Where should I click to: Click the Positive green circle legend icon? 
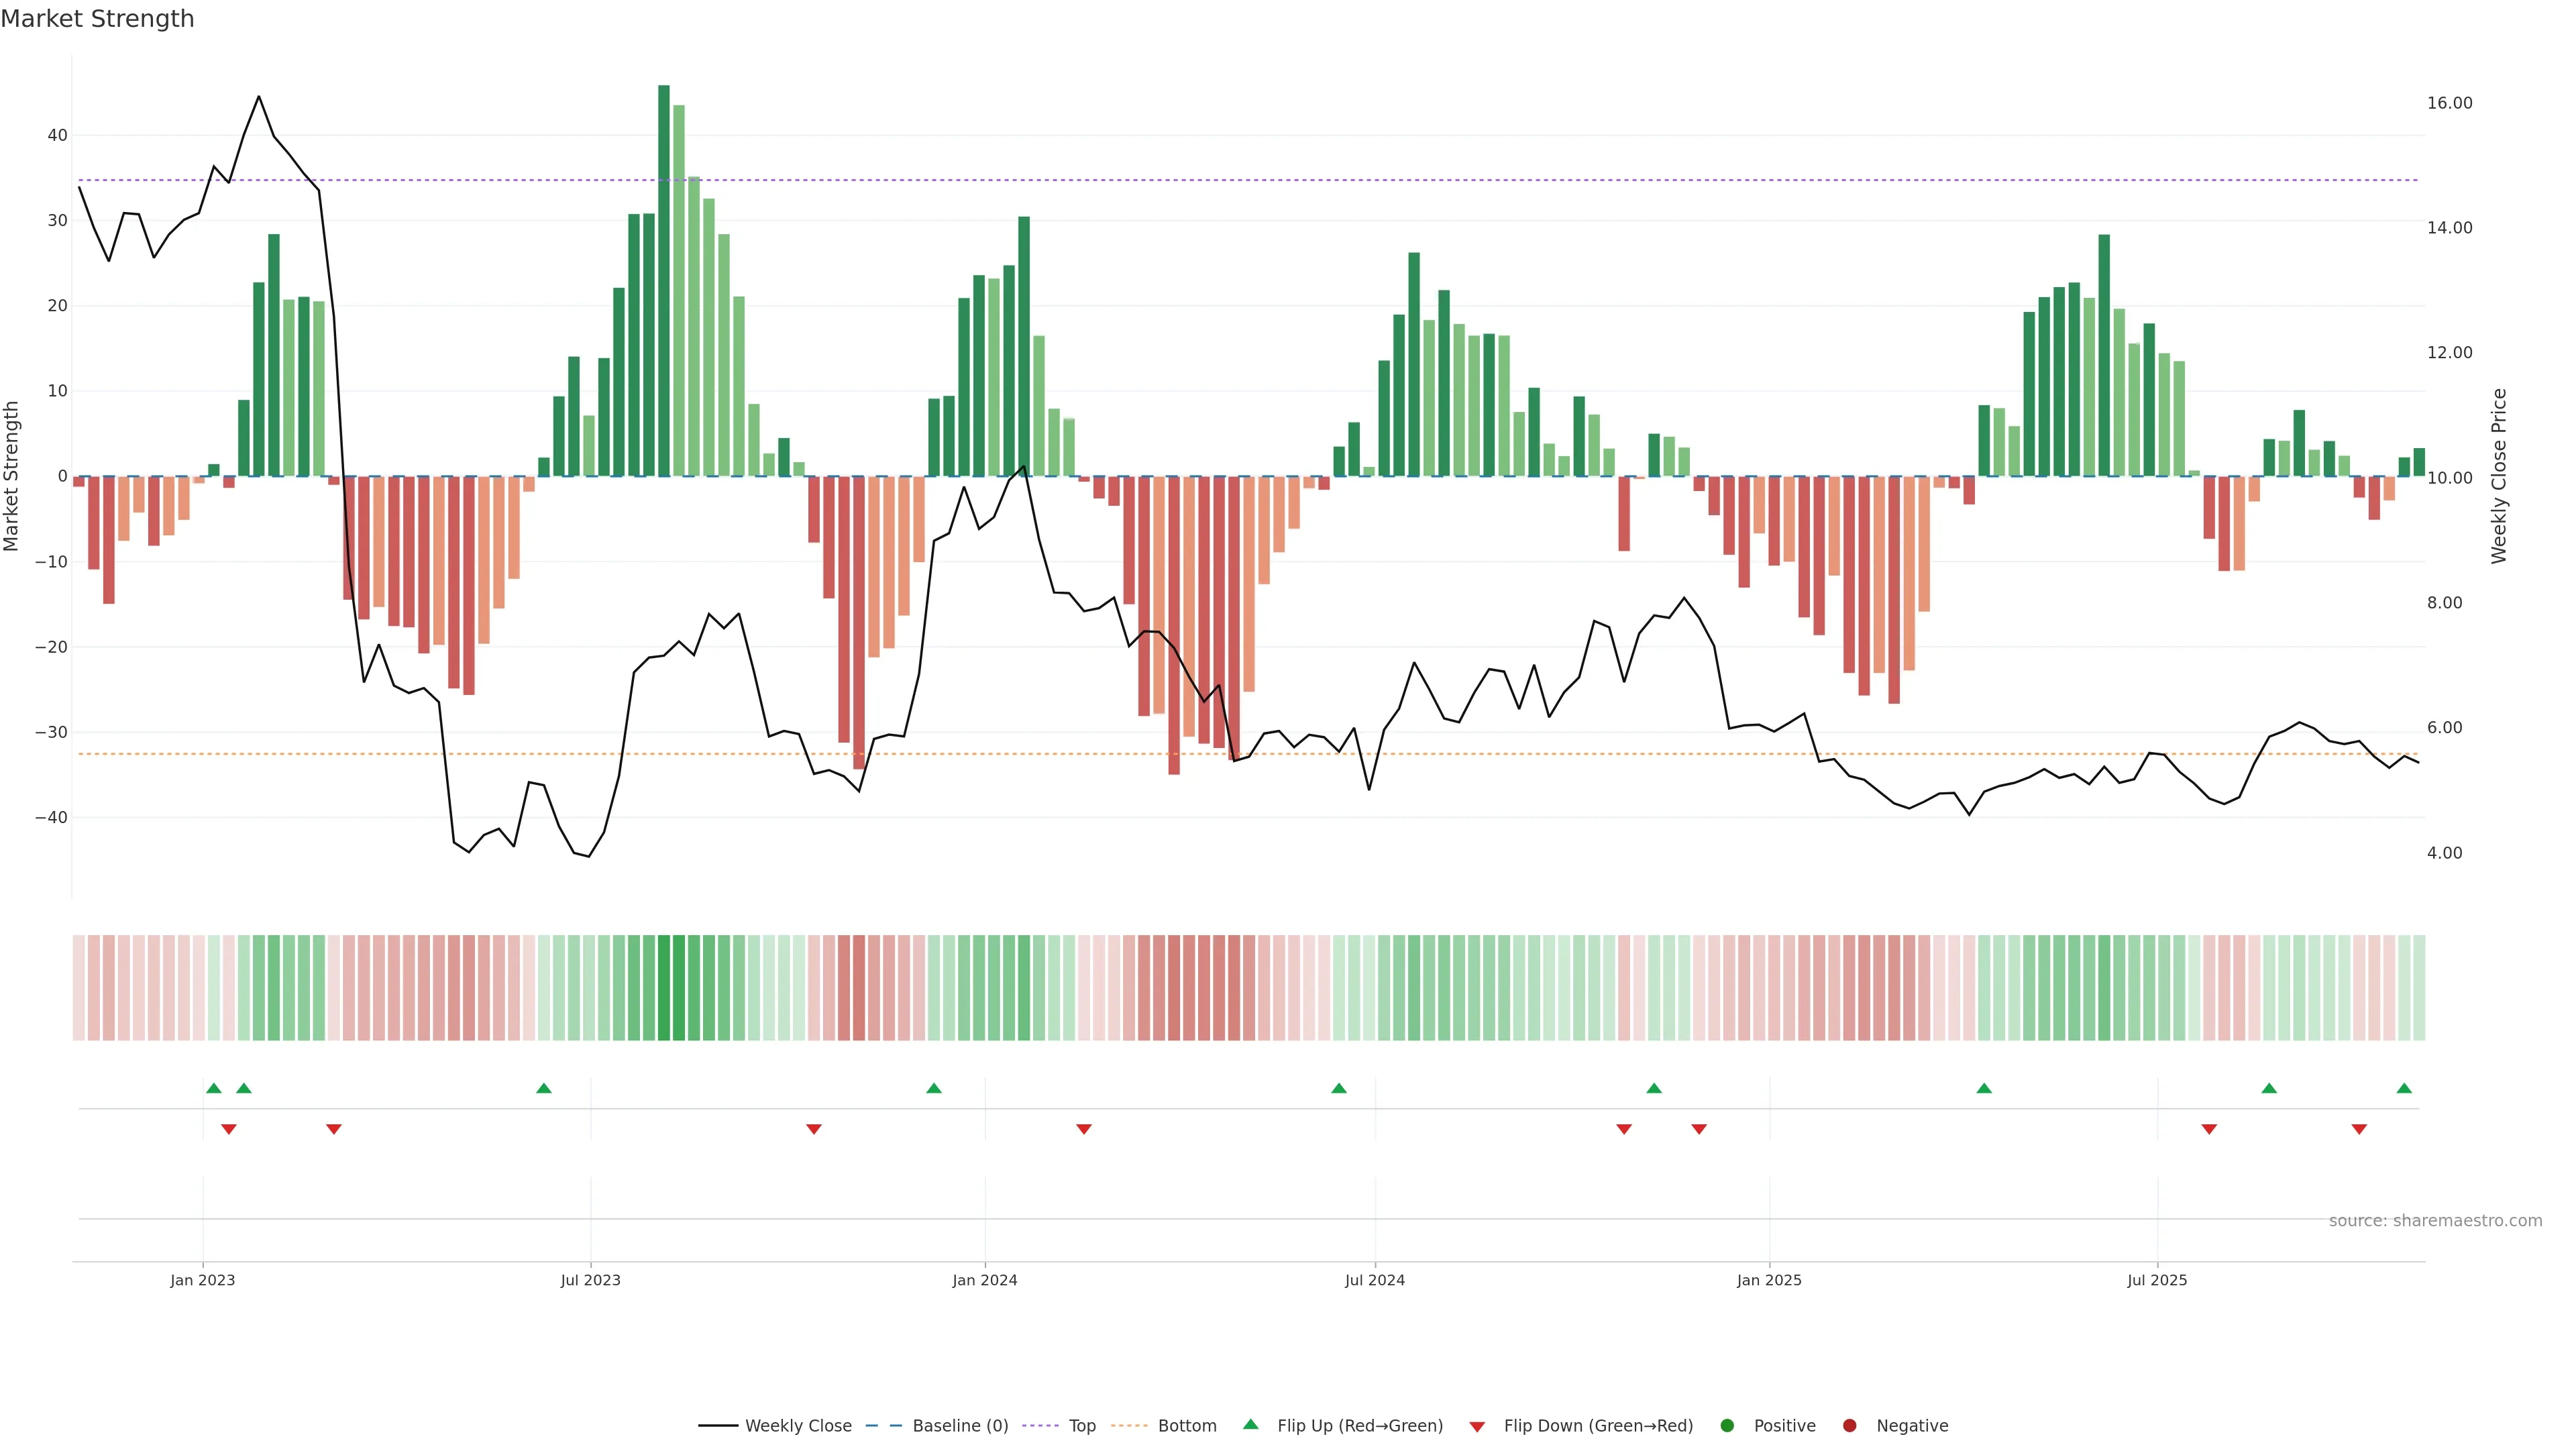pyautogui.click(x=1727, y=1425)
